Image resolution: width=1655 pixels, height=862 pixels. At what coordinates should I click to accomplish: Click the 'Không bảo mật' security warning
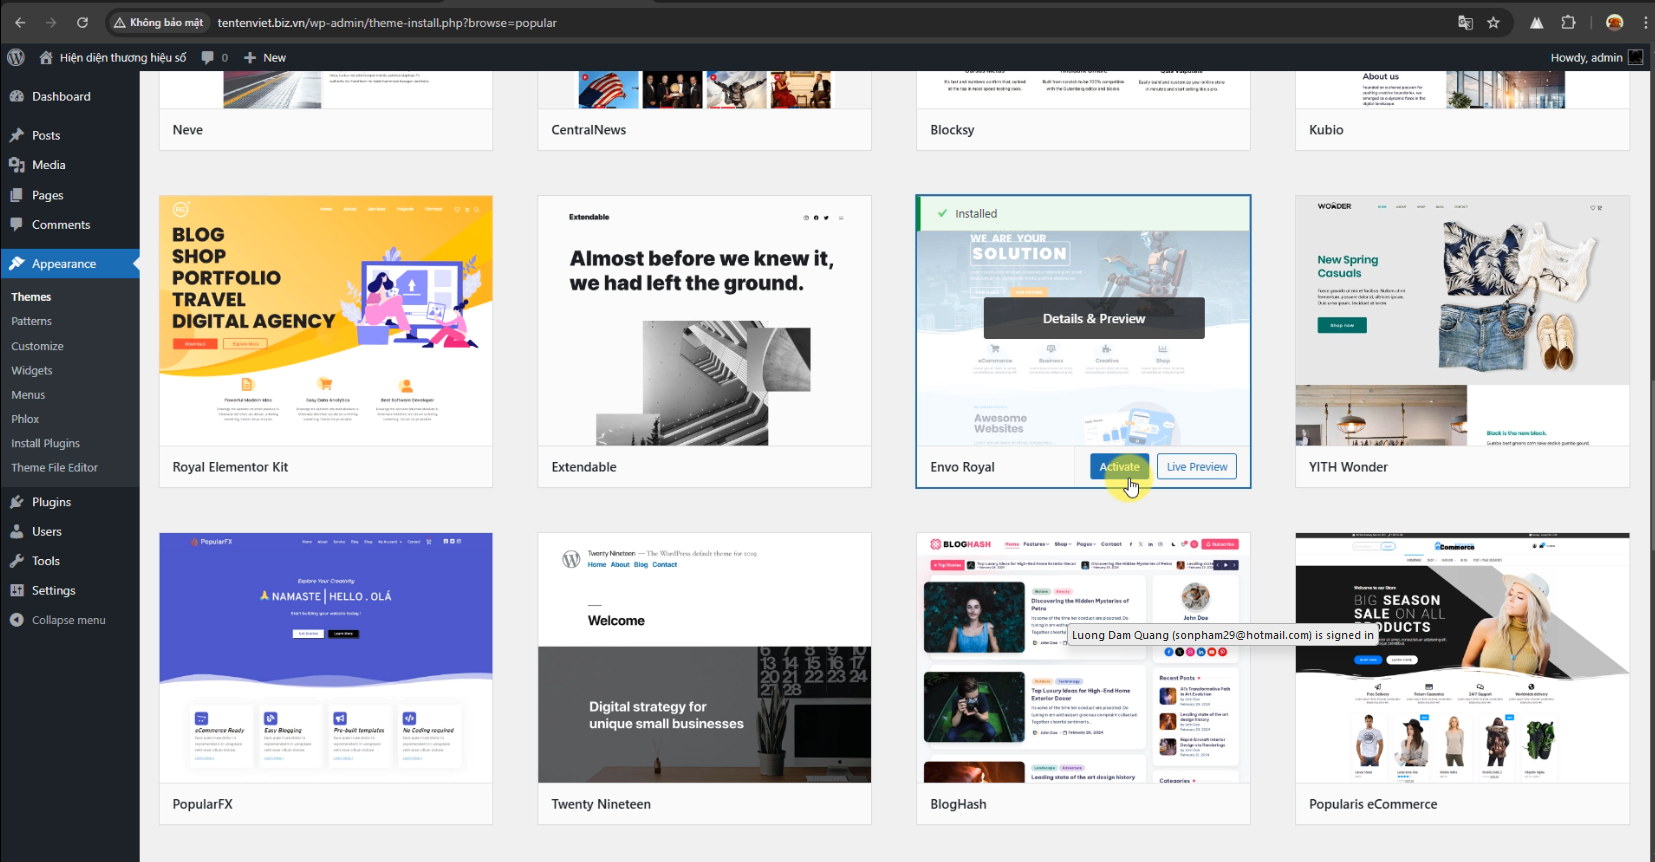158,22
